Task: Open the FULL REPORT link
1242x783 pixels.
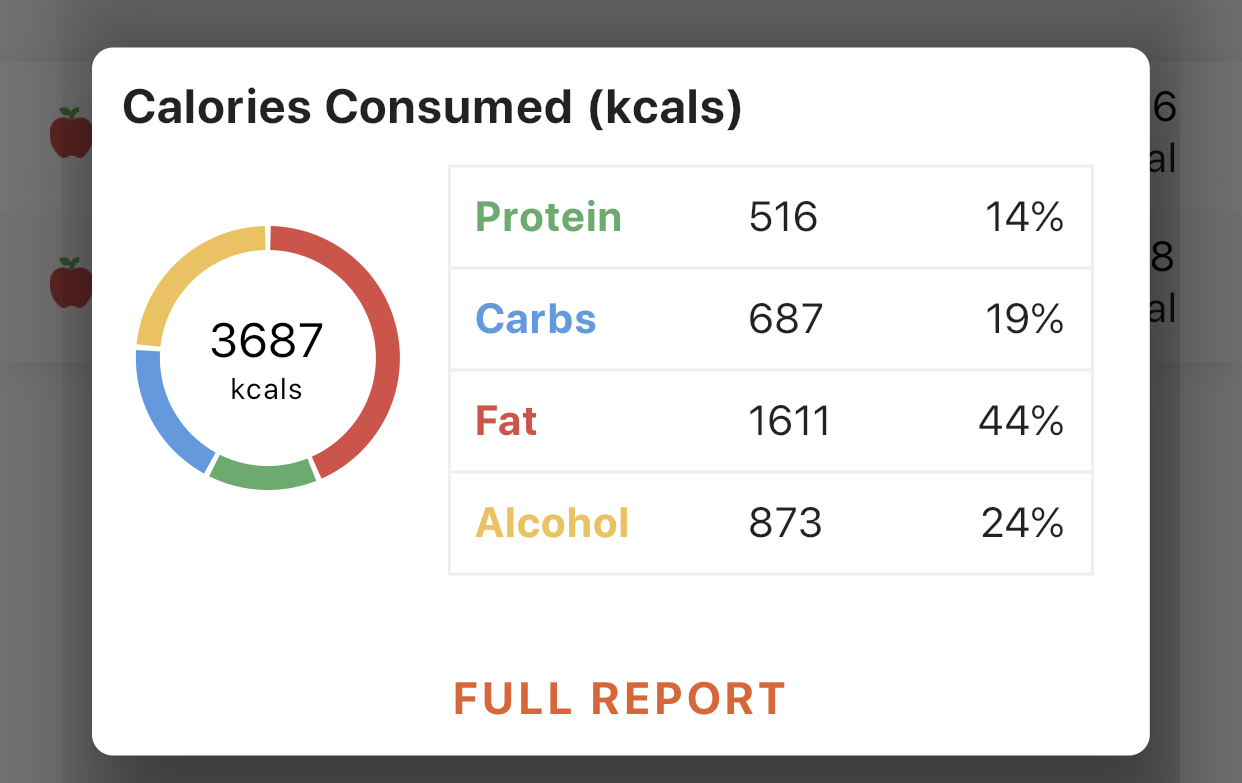Action: pyautogui.click(x=620, y=699)
